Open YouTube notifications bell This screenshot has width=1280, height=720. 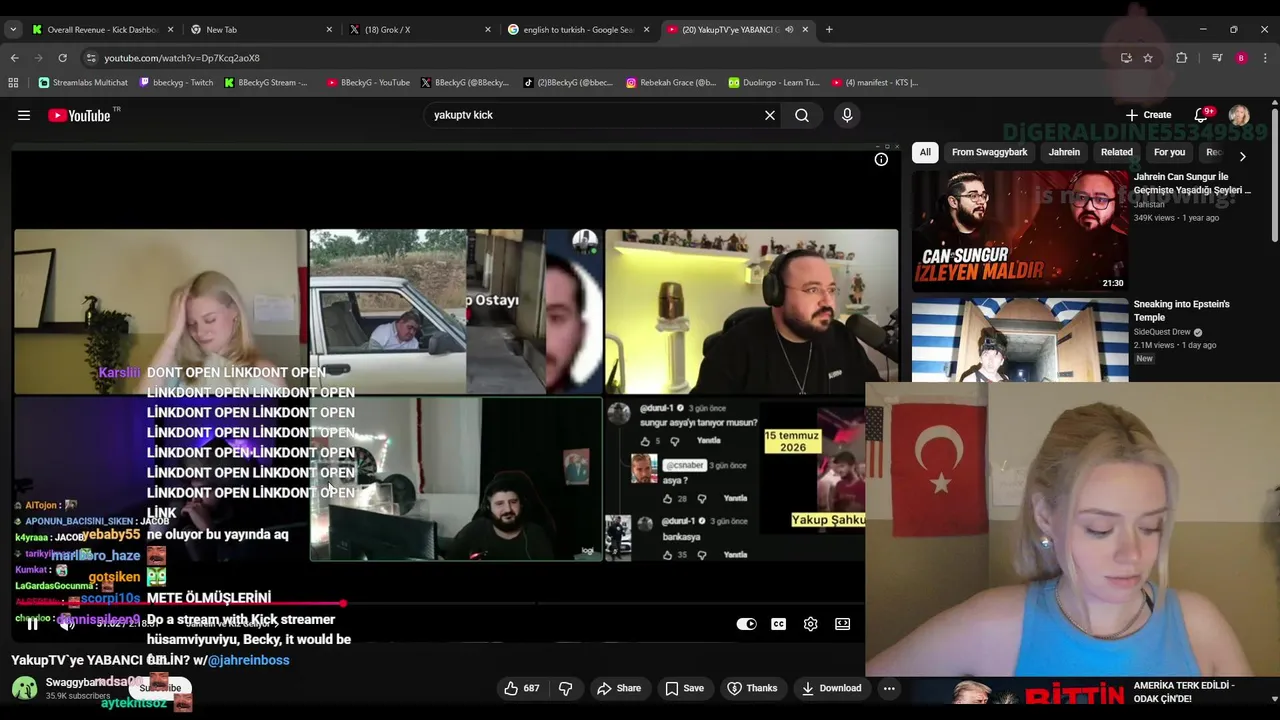click(x=1203, y=115)
